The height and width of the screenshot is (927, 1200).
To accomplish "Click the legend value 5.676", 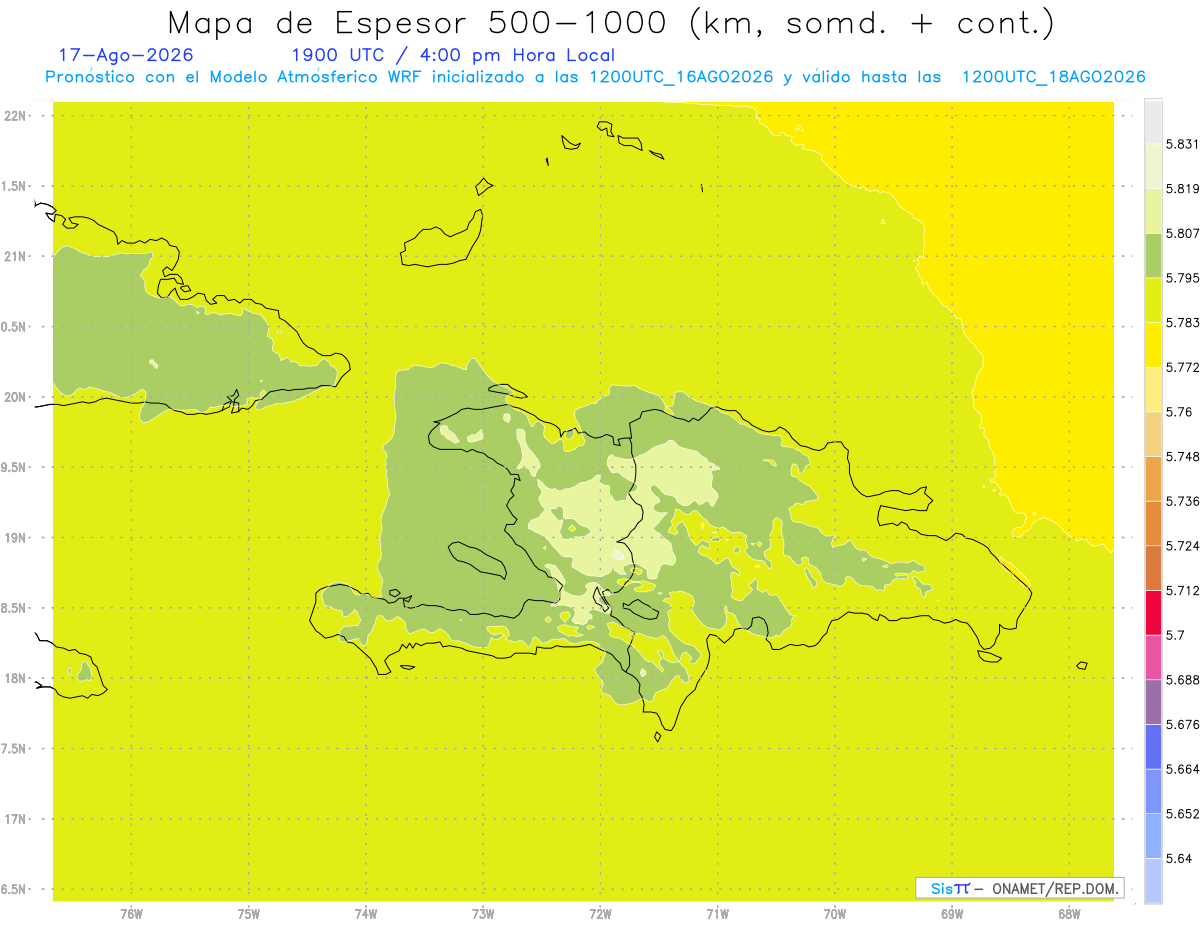I will coord(1182,724).
